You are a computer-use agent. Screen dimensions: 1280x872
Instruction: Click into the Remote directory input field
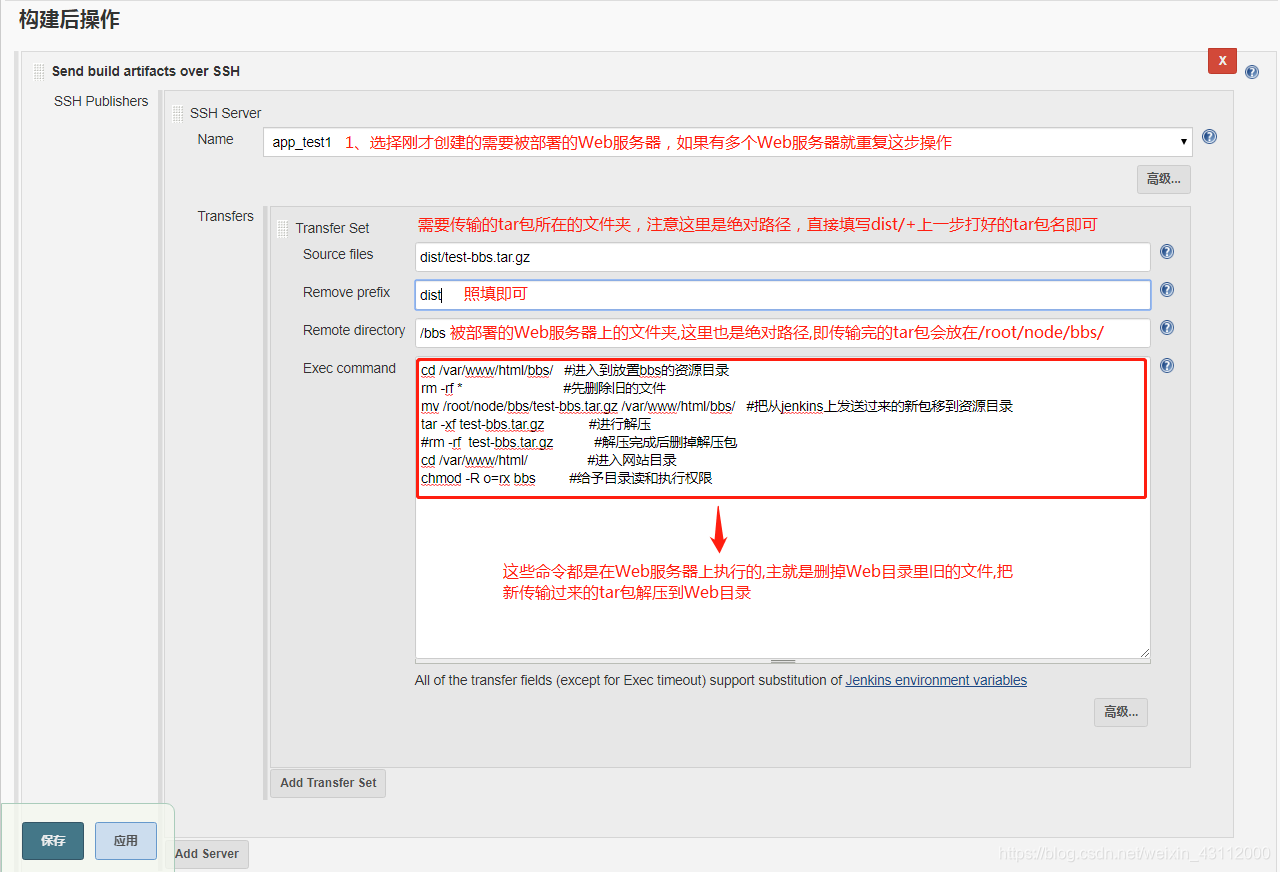[783, 333]
